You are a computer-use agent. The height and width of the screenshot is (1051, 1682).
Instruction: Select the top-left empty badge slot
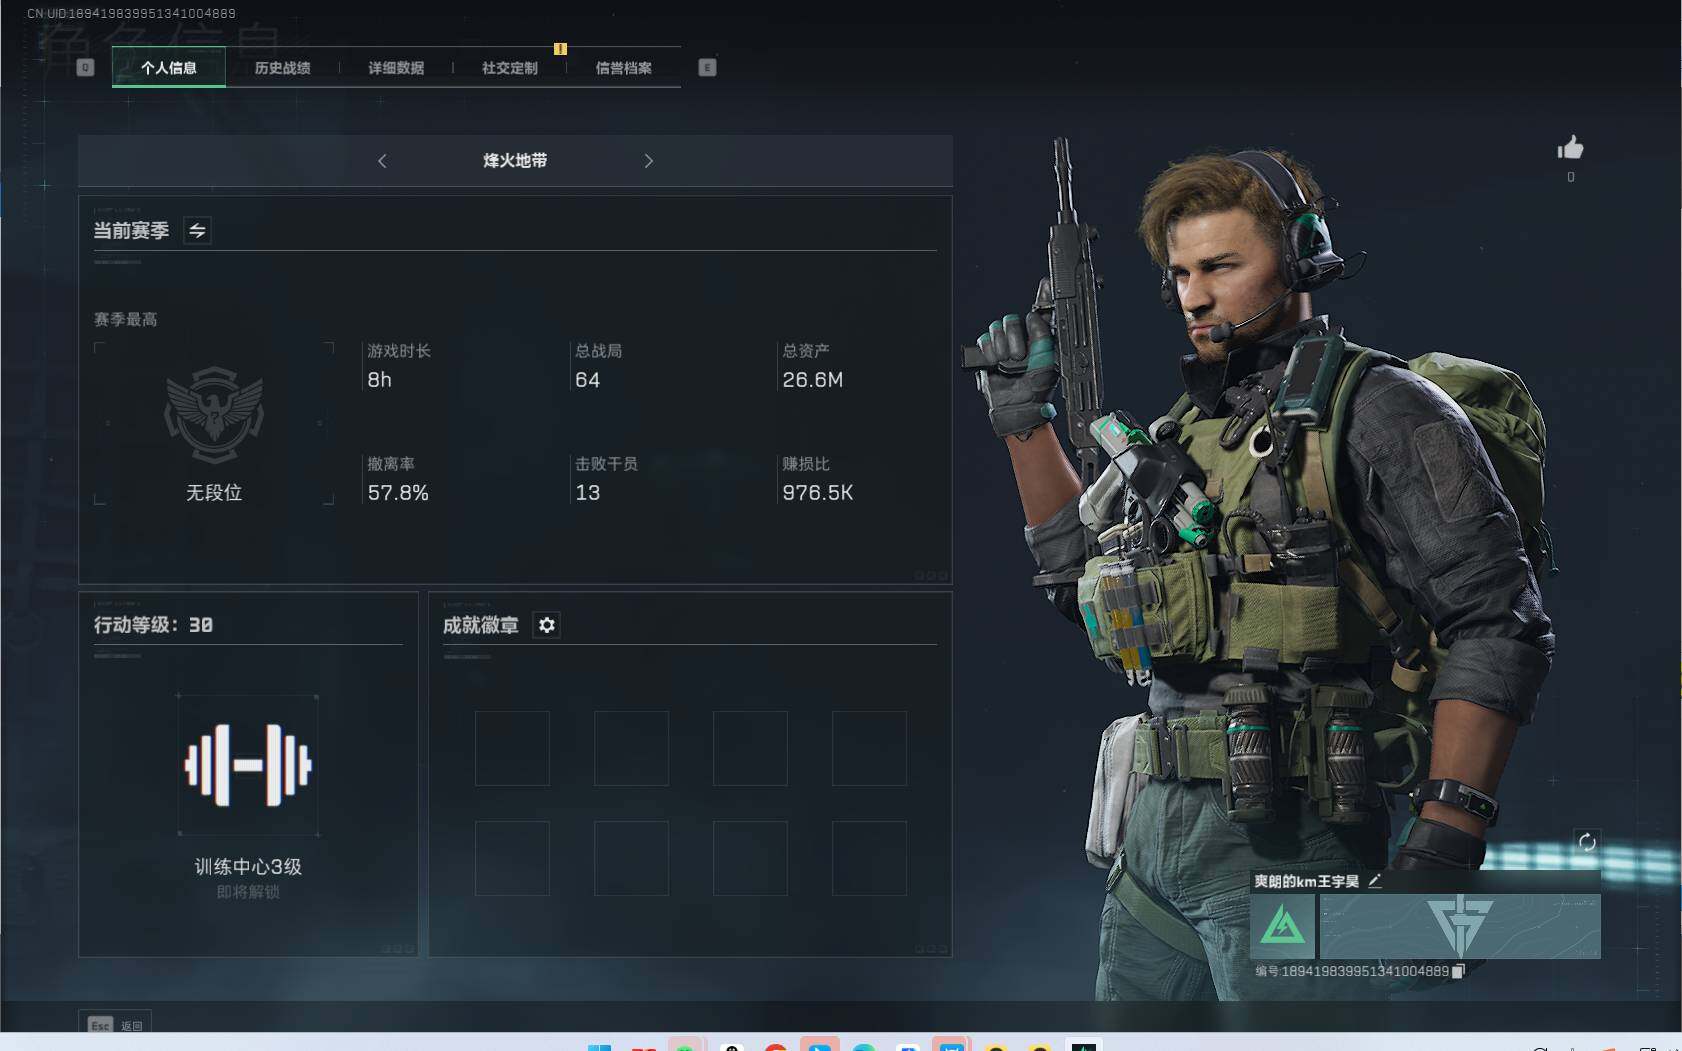[x=512, y=748]
